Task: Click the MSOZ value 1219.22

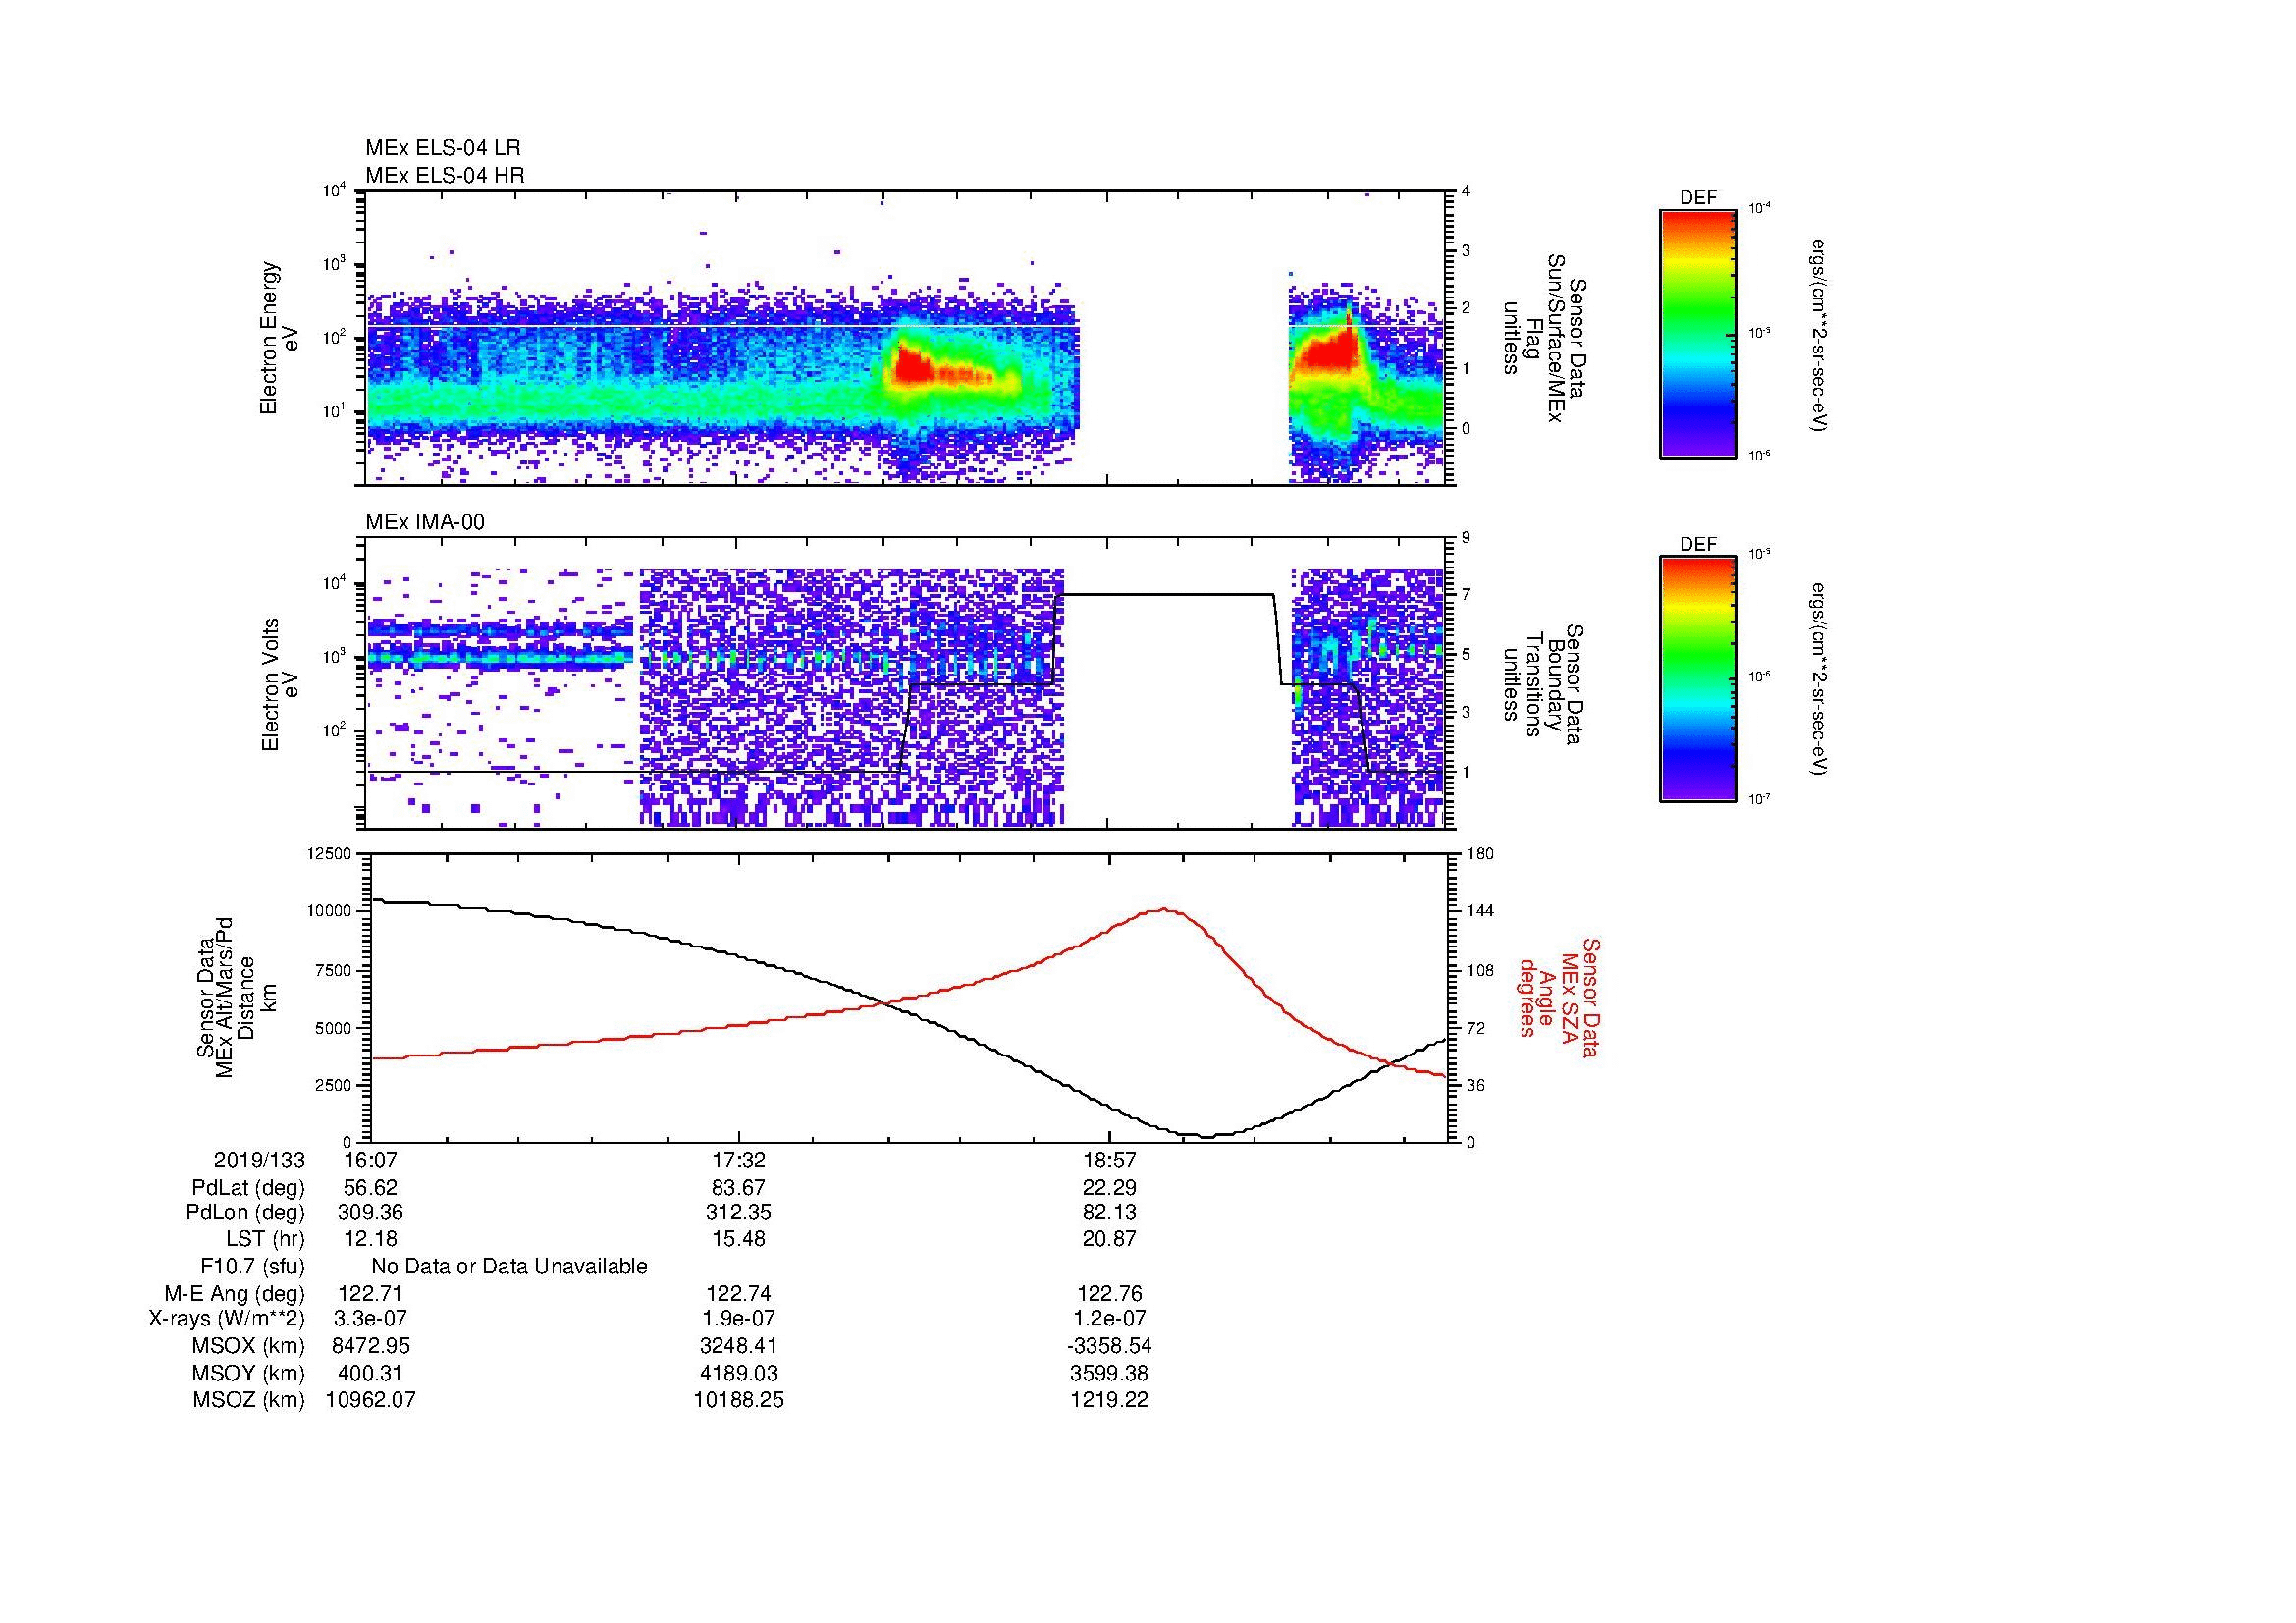Action: (x=1109, y=1400)
